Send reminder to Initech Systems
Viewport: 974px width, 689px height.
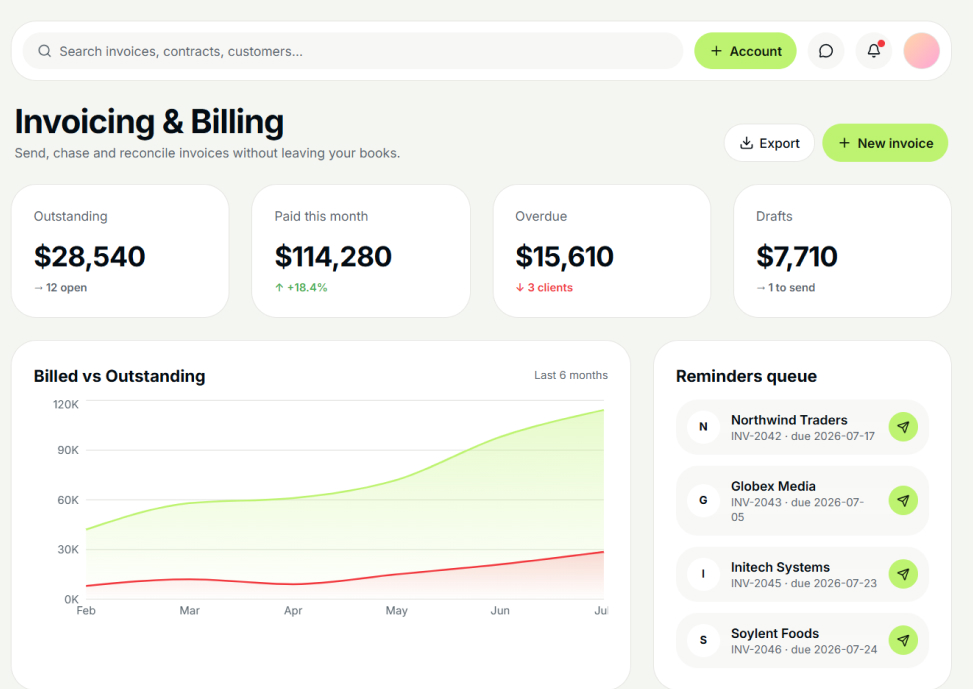[x=903, y=574]
